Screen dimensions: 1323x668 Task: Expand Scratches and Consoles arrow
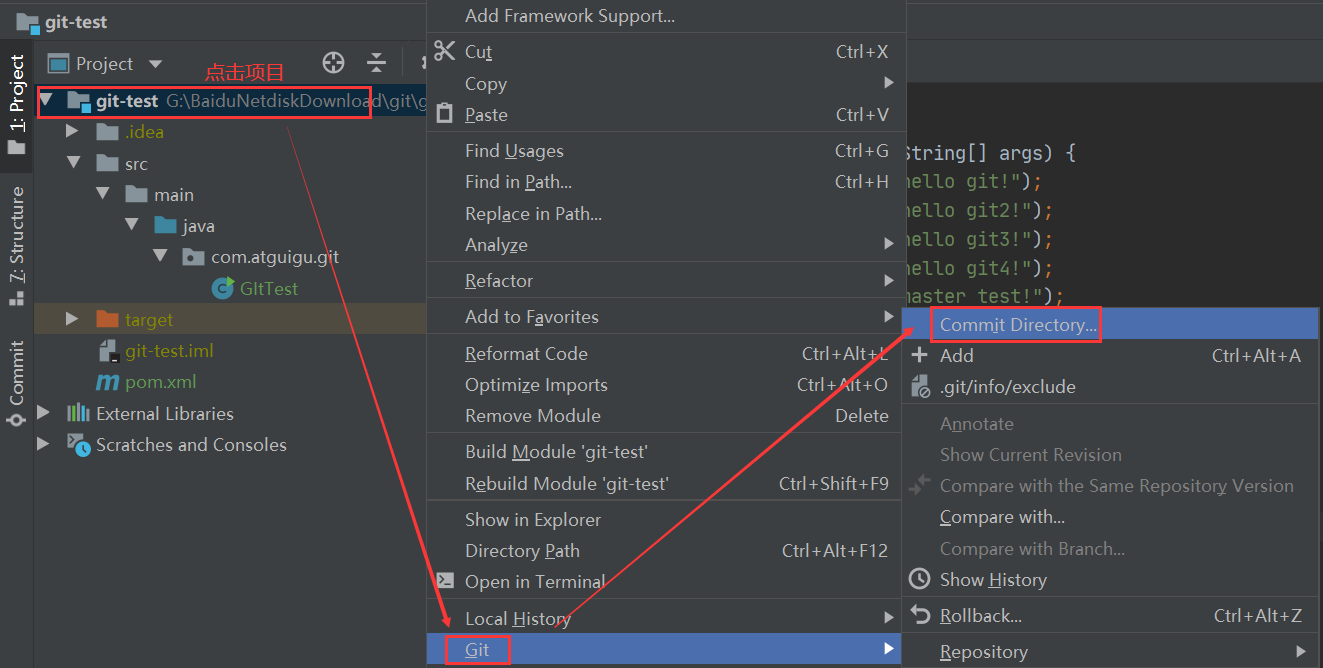click(43, 444)
